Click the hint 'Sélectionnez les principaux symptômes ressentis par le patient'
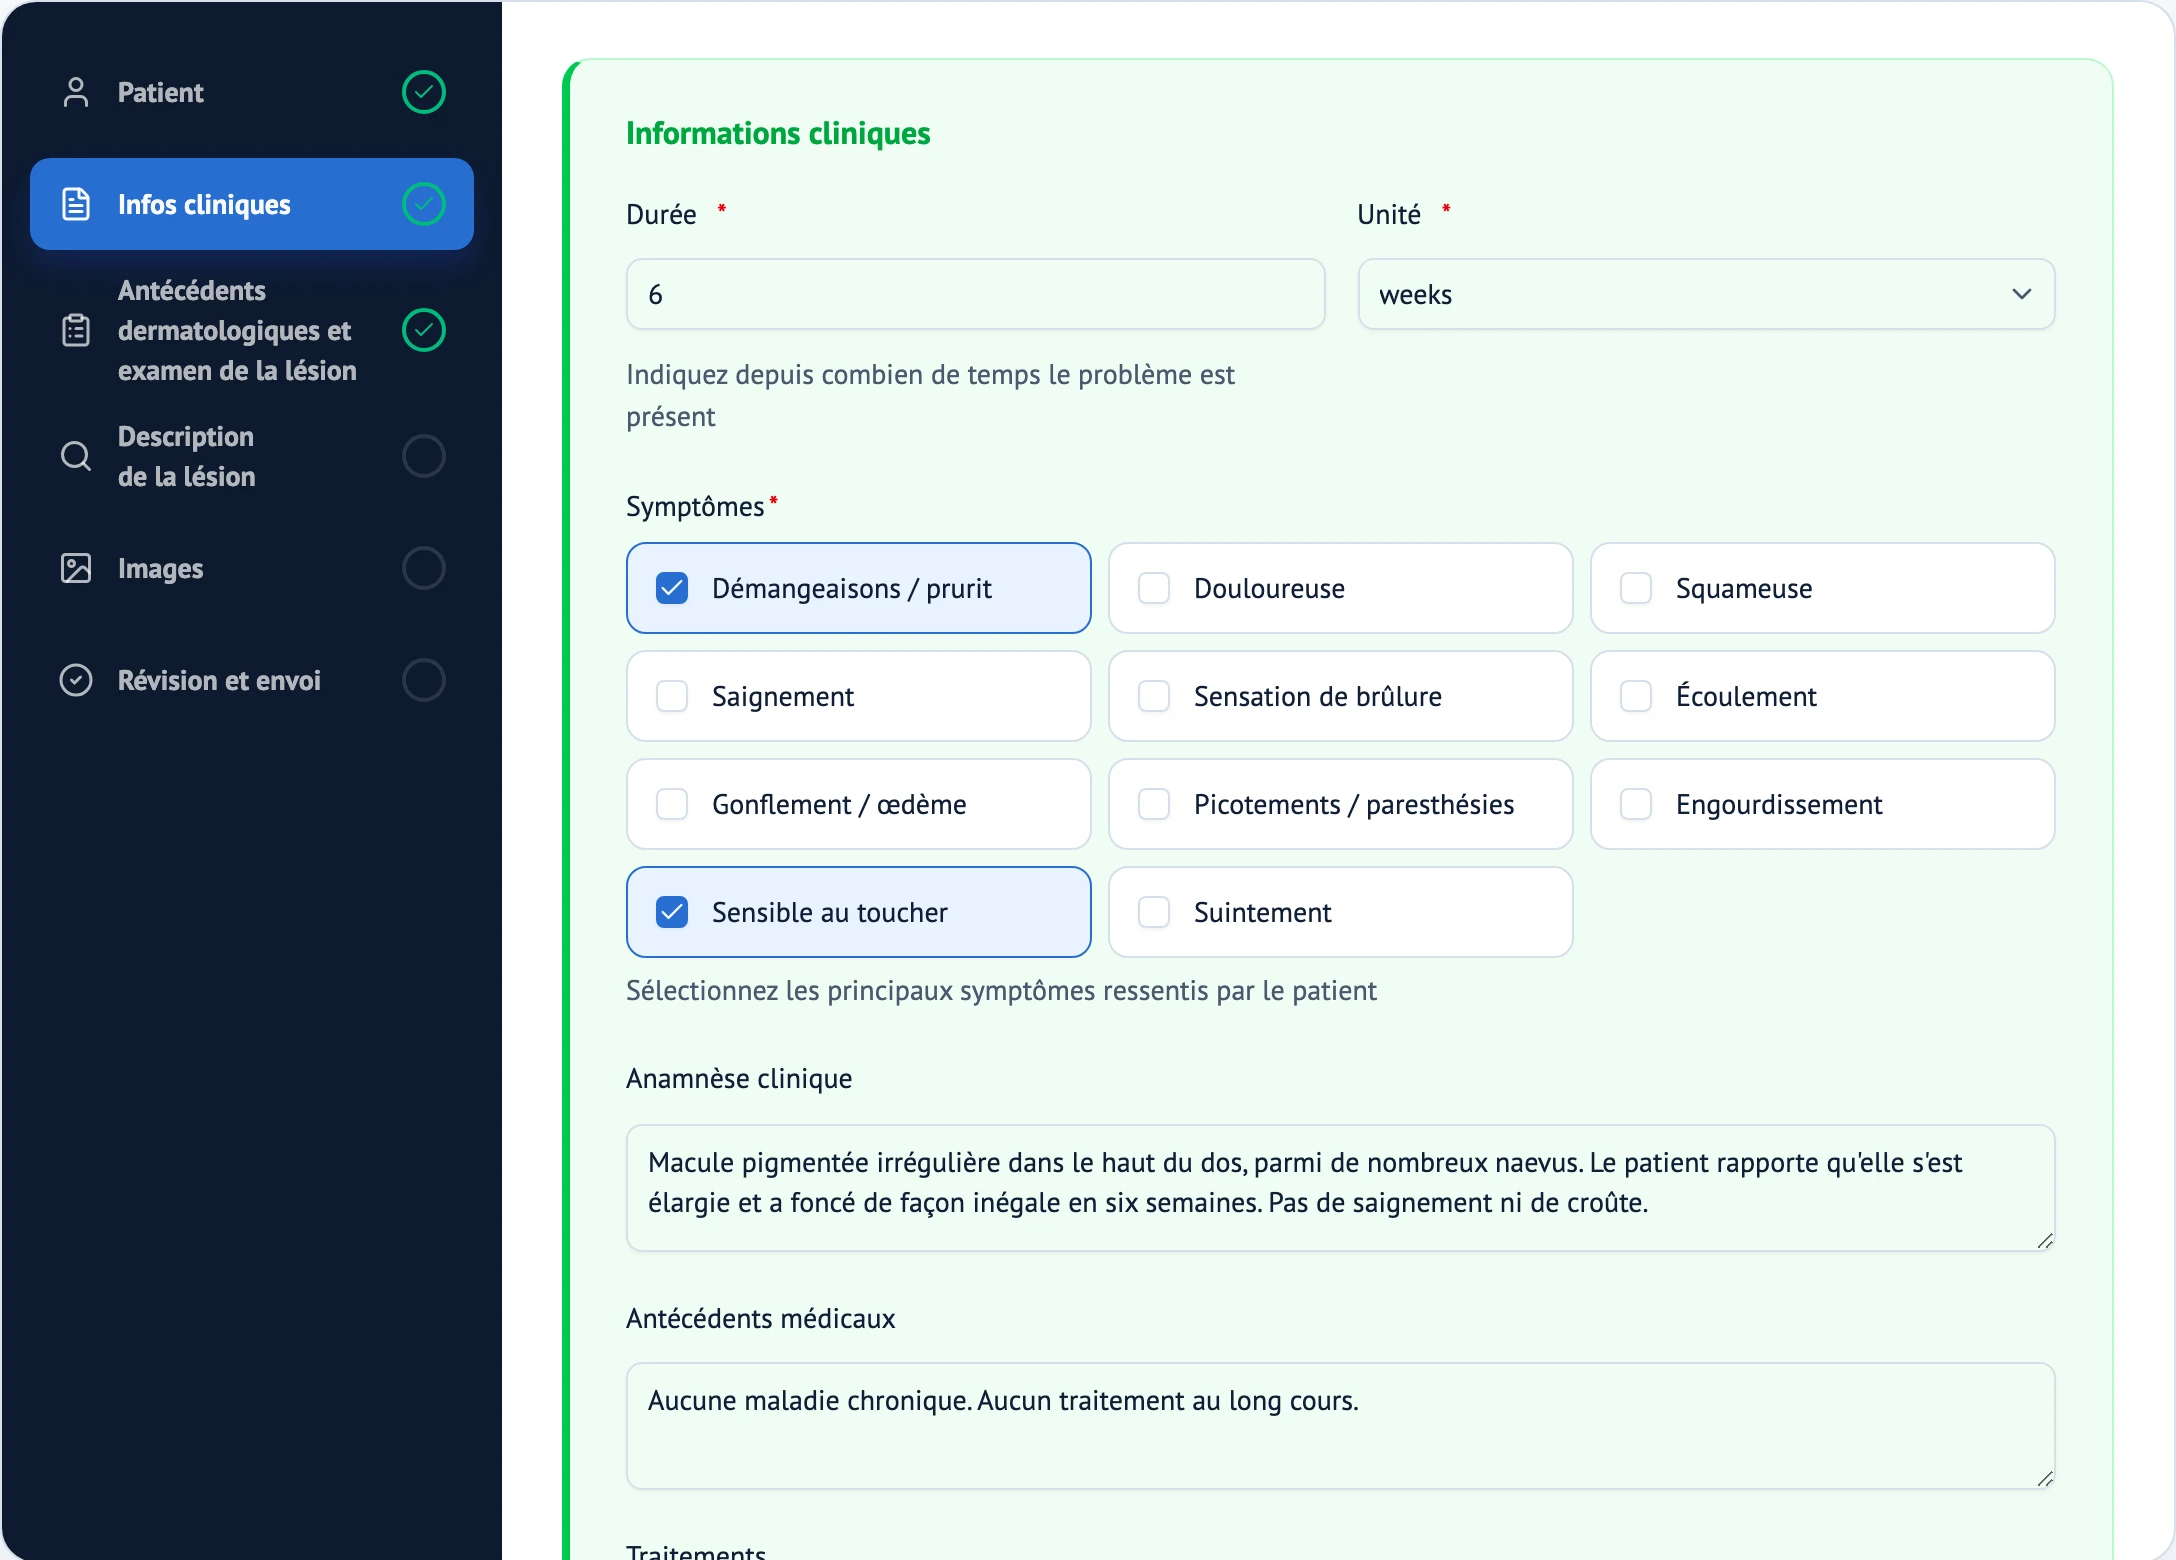The height and width of the screenshot is (1560, 2176). (x=1001, y=991)
